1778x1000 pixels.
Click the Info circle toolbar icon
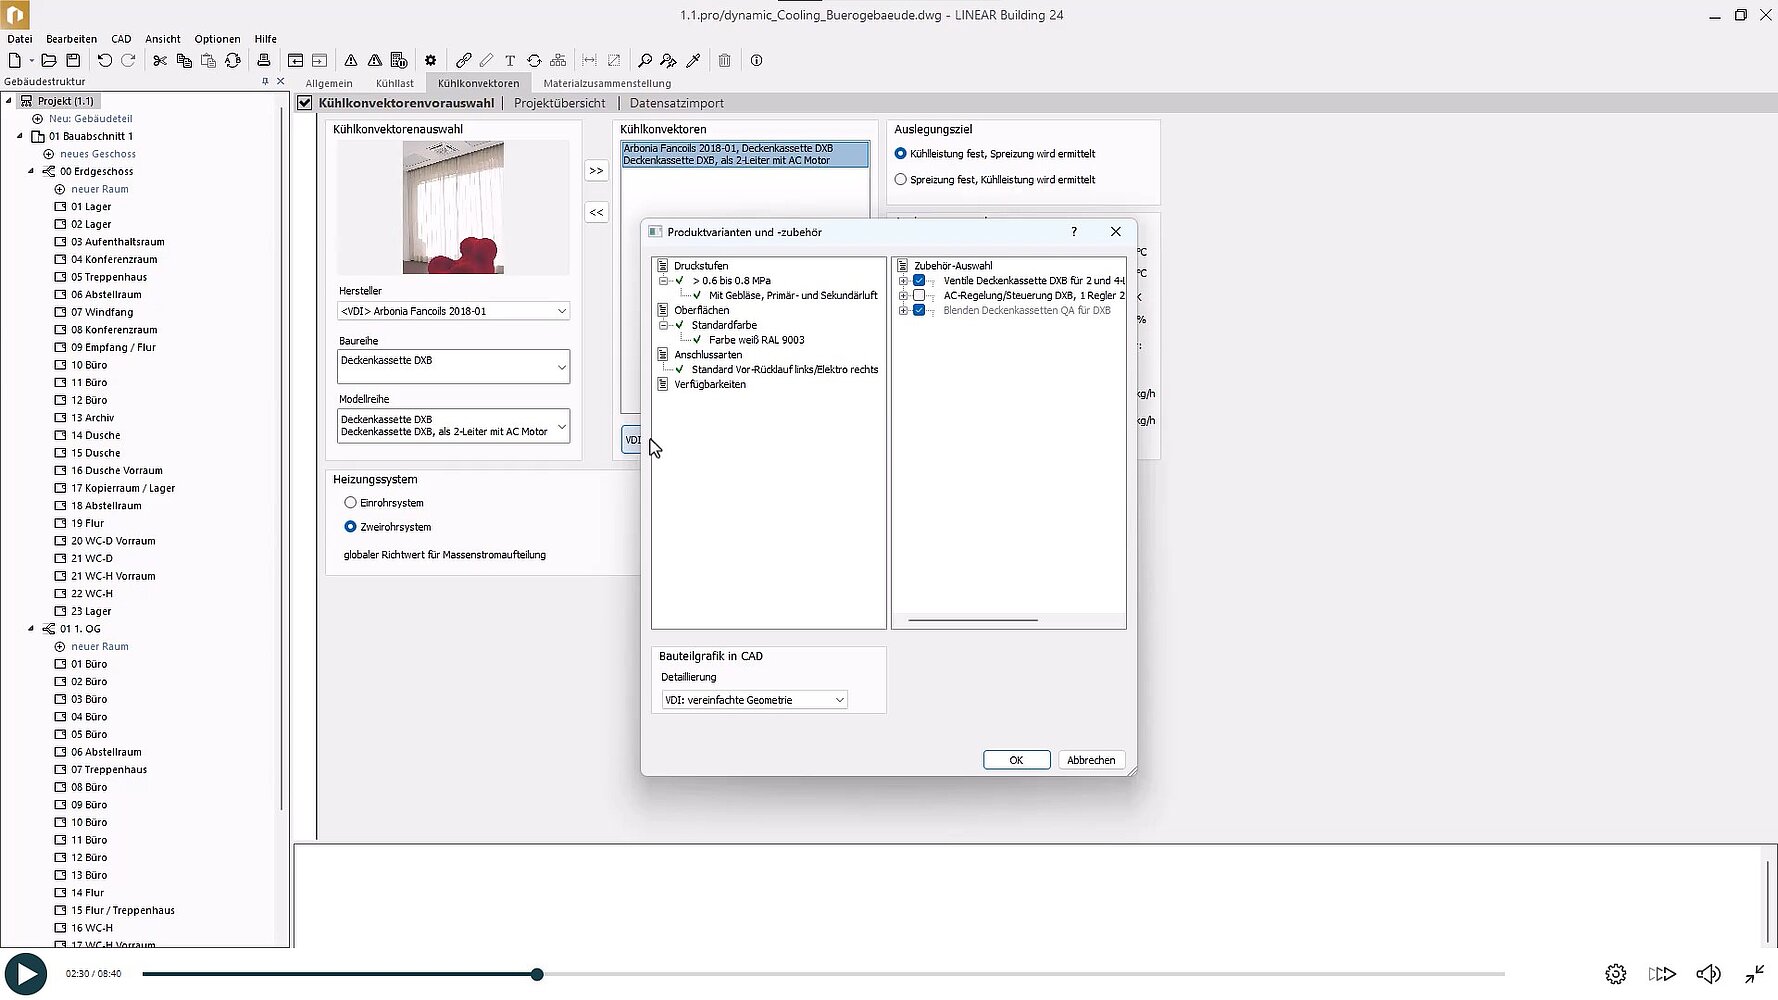pyautogui.click(x=757, y=61)
